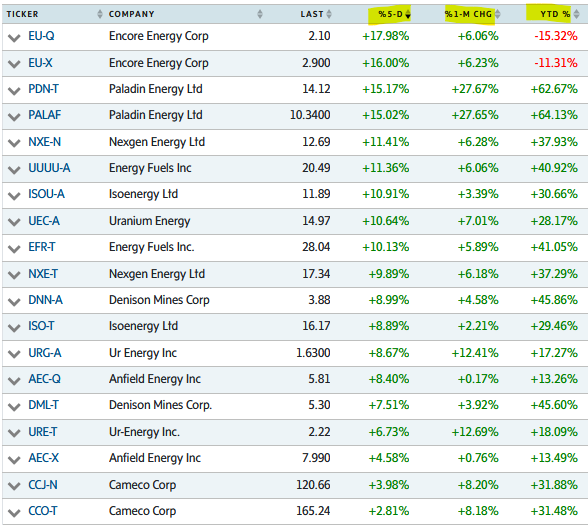Open the PALAF ticker link
The width and height of the screenshot is (588, 525).
click(x=45, y=115)
